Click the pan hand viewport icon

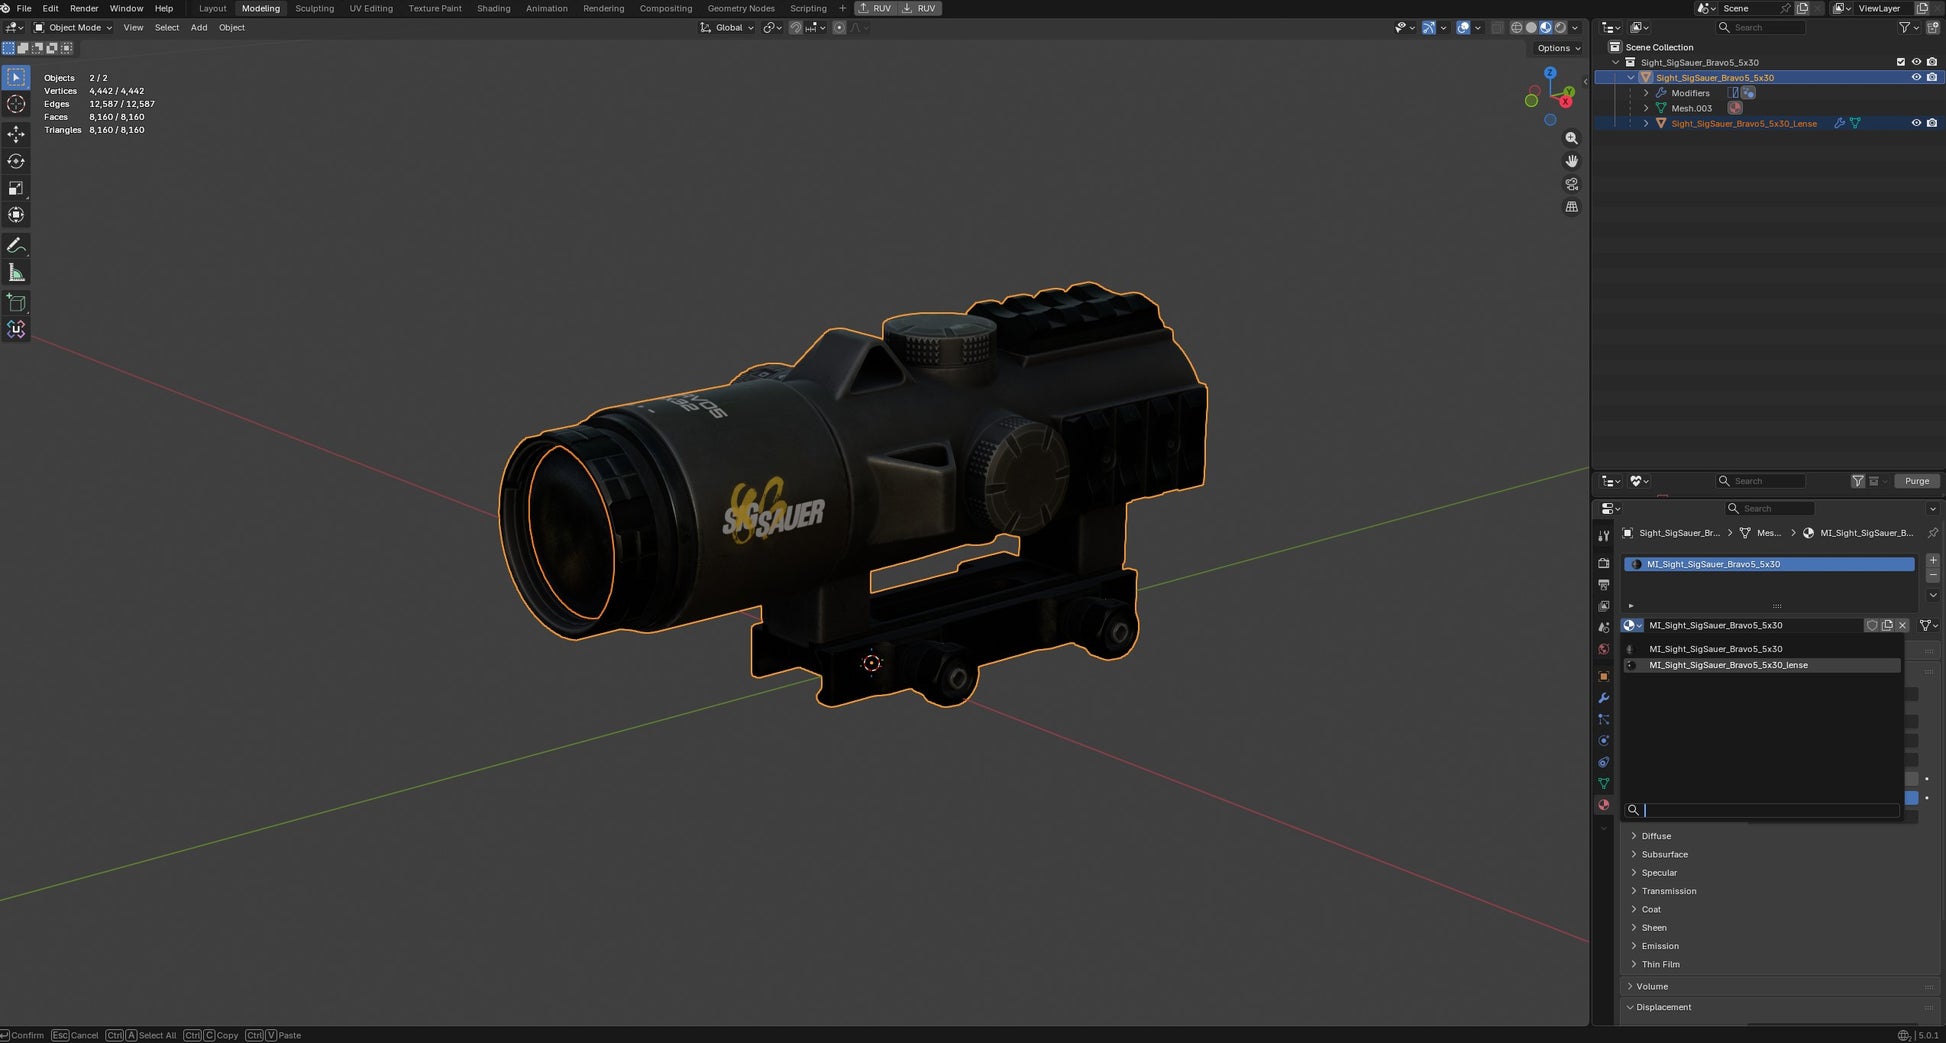pyautogui.click(x=1571, y=161)
